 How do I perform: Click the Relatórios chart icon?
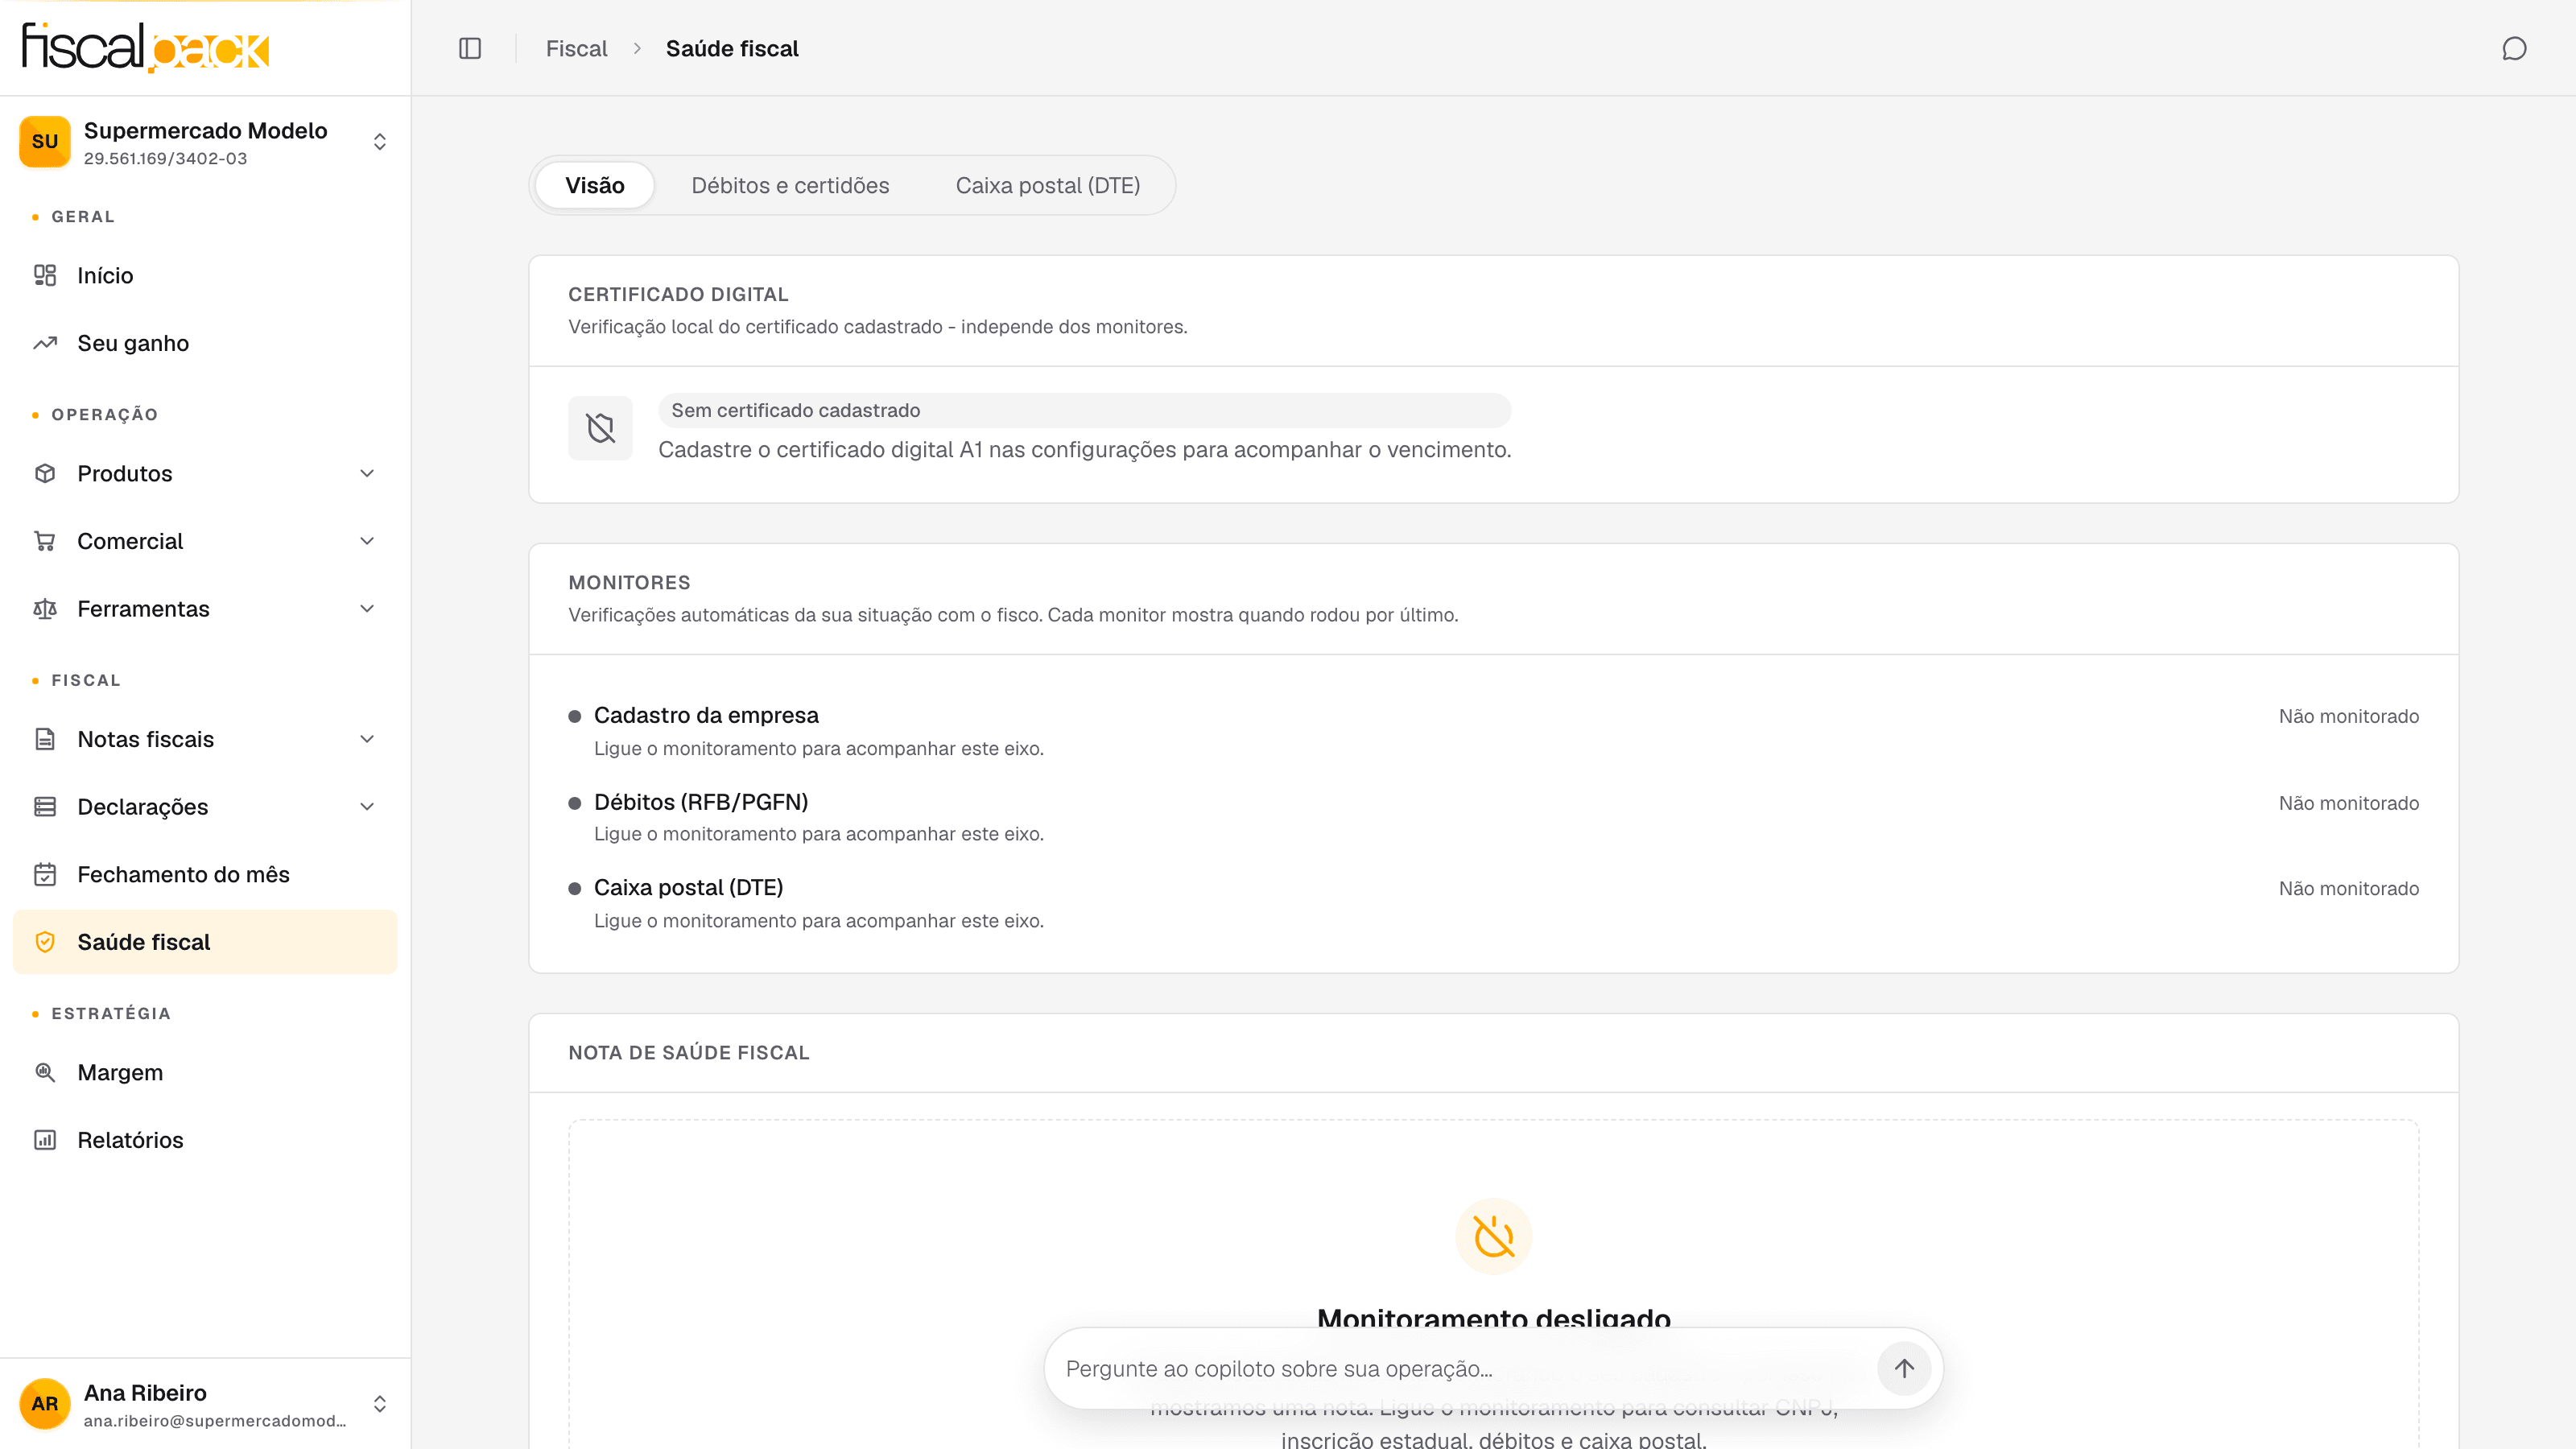tap(45, 1140)
